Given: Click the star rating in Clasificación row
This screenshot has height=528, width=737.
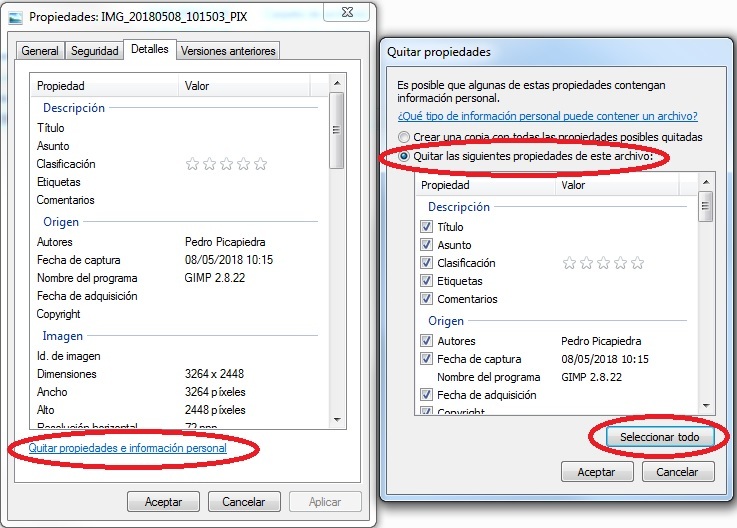Looking at the screenshot, I should tap(226, 164).
